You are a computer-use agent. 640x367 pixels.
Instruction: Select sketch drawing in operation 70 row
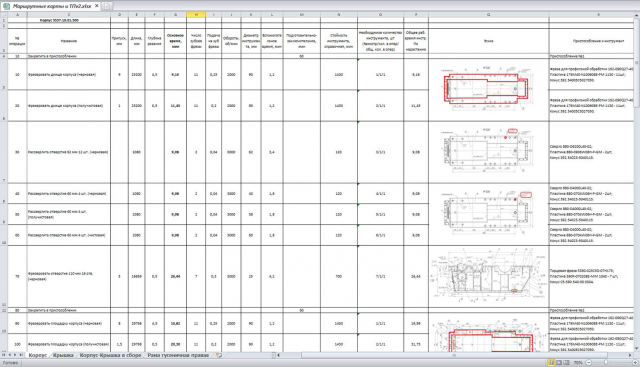coord(488,275)
